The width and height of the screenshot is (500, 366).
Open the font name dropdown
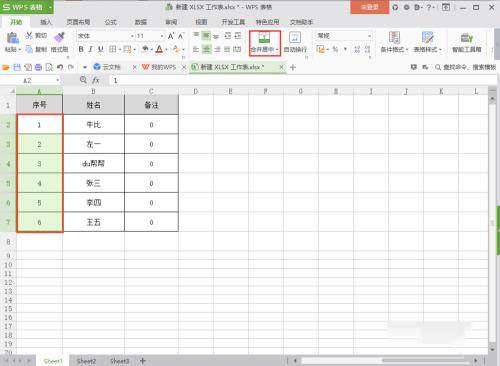point(132,36)
